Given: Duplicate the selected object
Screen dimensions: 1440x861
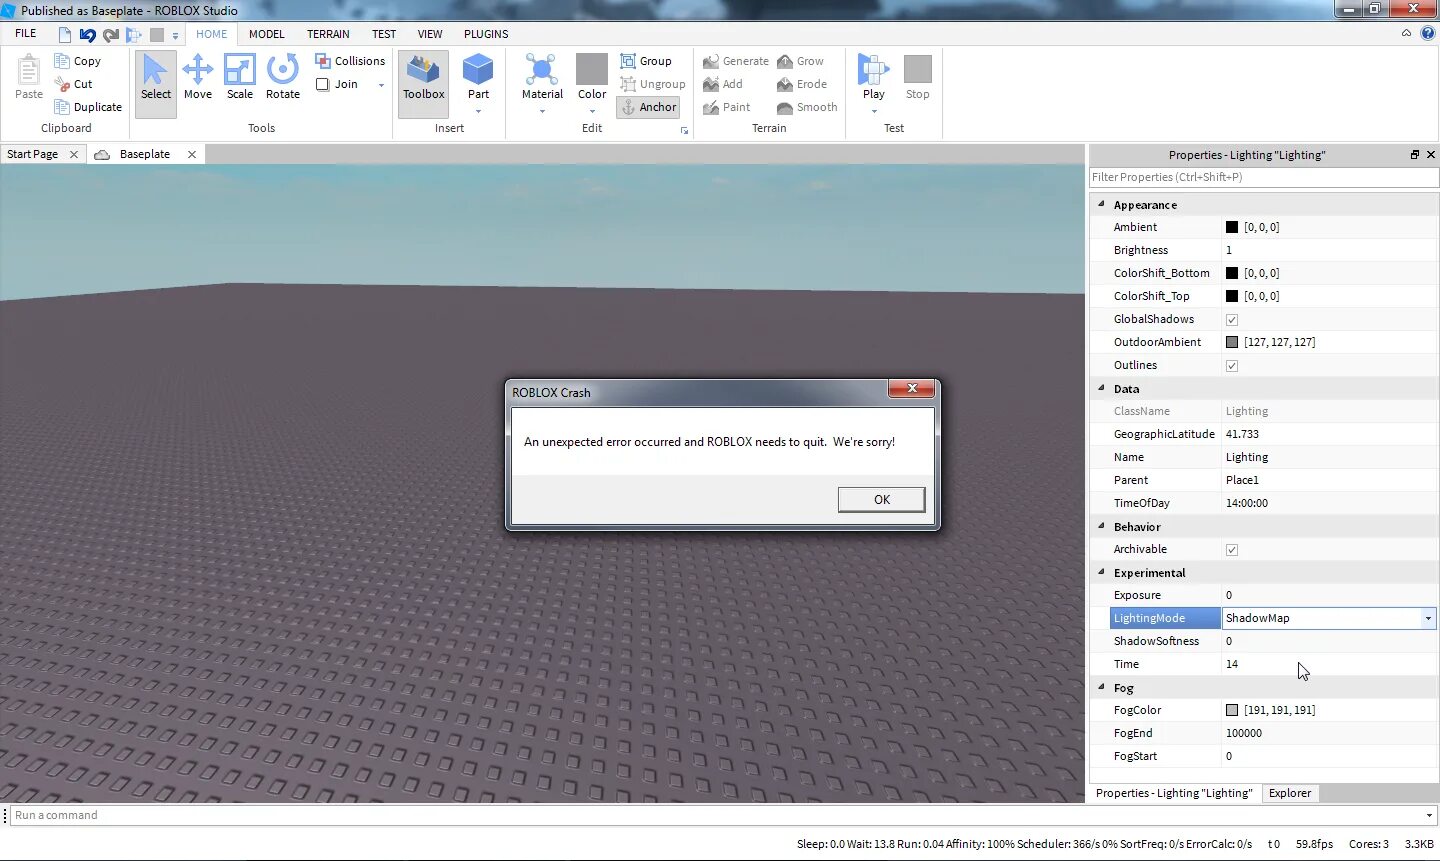Looking at the screenshot, I should [x=89, y=107].
